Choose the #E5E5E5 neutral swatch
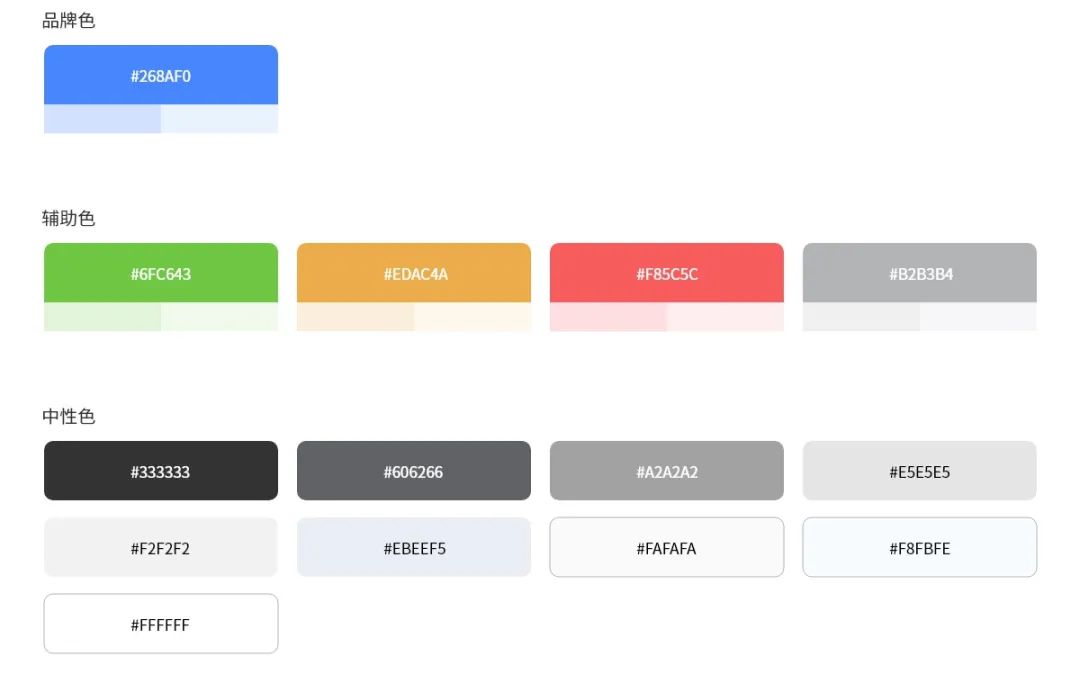This screenshot has width=1080, height=674. click(x=920, y=471)
